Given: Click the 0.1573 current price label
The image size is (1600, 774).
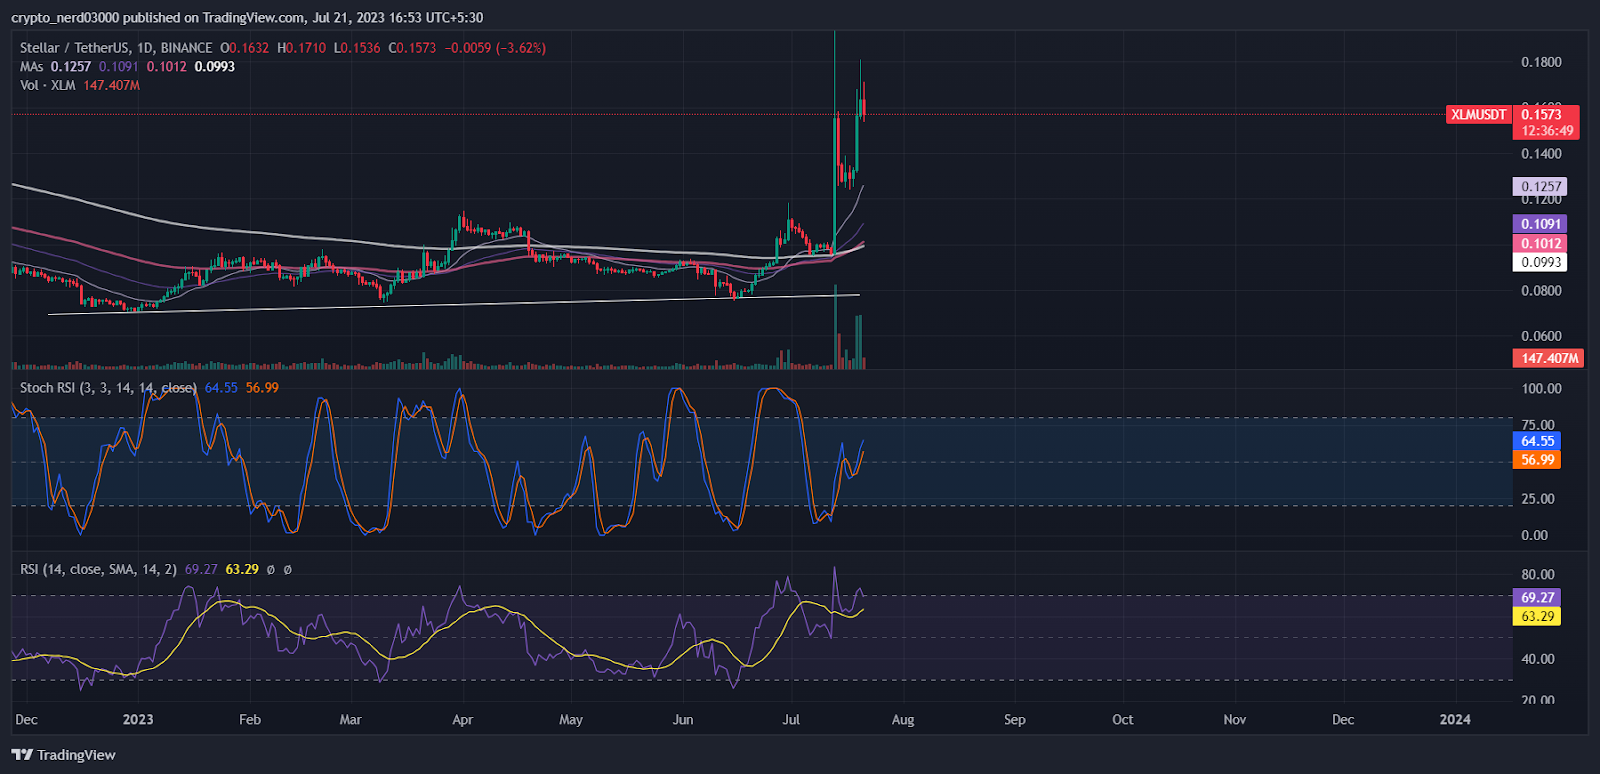Looking at the screenshot, I should point(1541,115).
